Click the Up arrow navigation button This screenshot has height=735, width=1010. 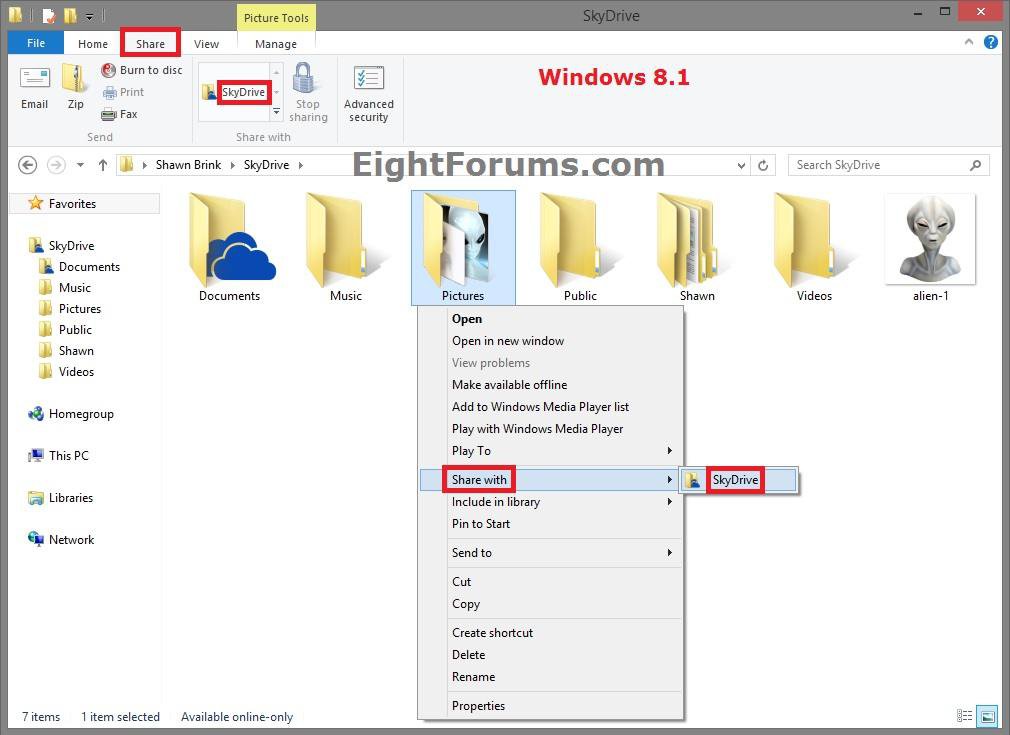point(102,165)
